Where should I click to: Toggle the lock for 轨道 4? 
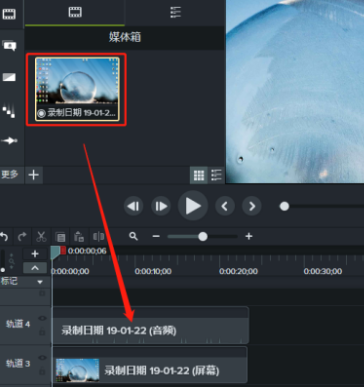pos(42,331)
